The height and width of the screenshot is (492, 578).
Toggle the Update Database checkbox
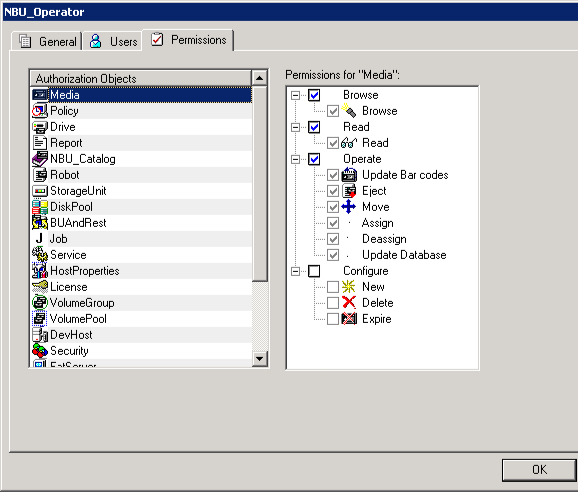pyautogui.click(x=333, y=255)
